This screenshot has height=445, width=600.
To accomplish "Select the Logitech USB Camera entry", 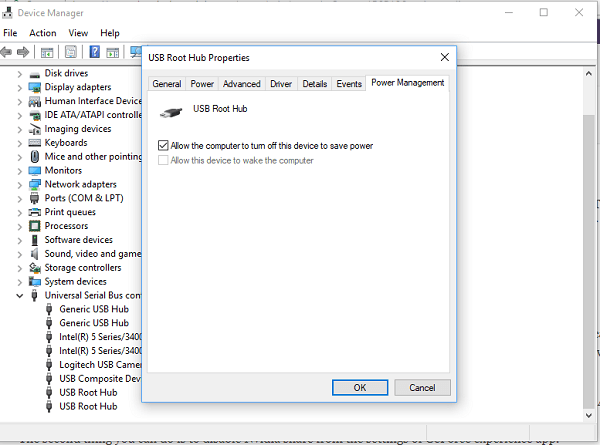I will click(100, 365).
